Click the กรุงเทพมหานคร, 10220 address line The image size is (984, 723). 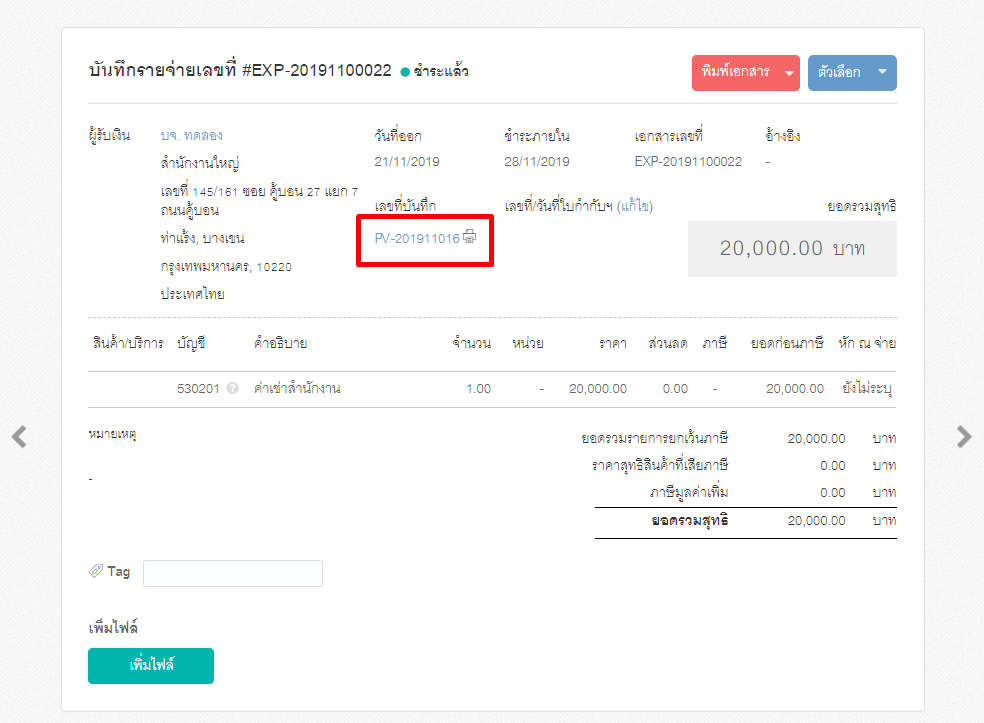pyautogui.click(x=226, y=267)
